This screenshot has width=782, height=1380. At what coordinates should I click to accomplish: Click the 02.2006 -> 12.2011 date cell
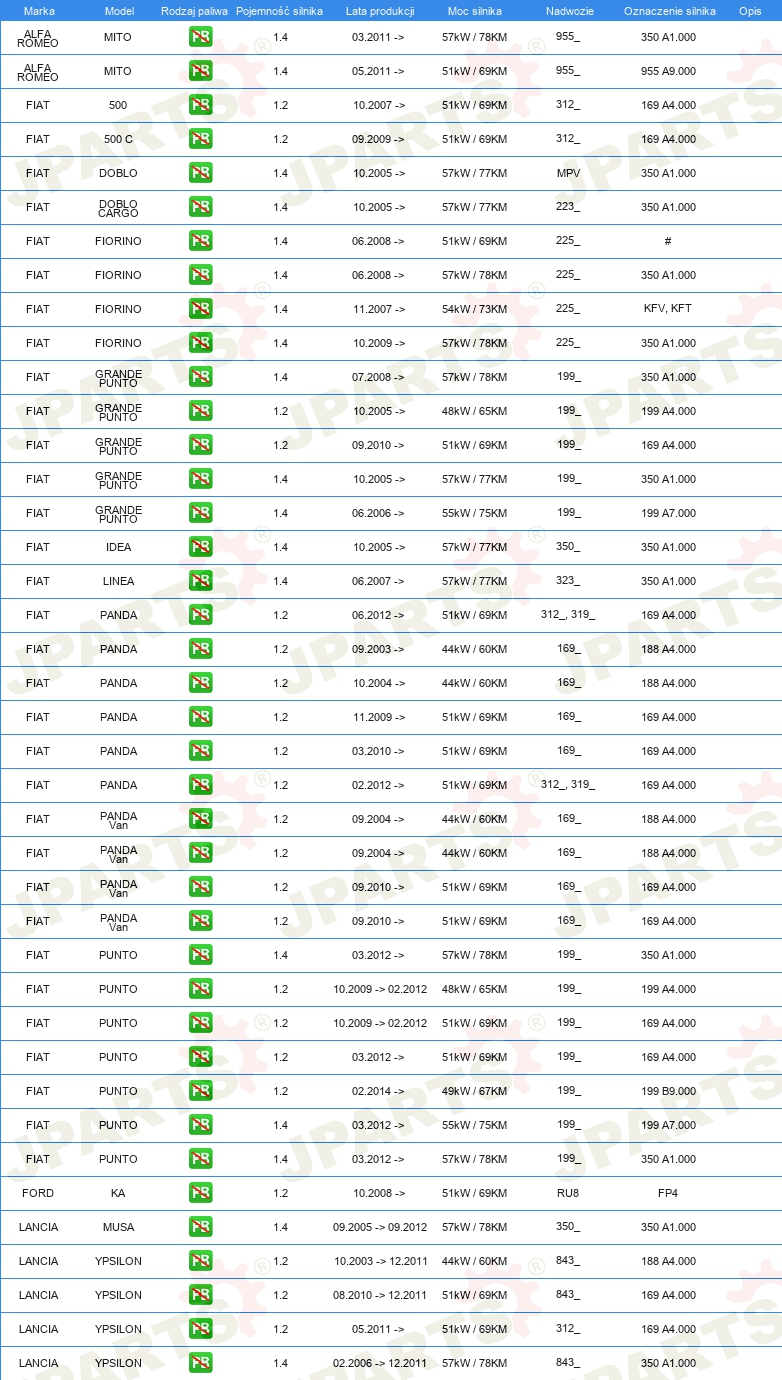[380, 1363]
